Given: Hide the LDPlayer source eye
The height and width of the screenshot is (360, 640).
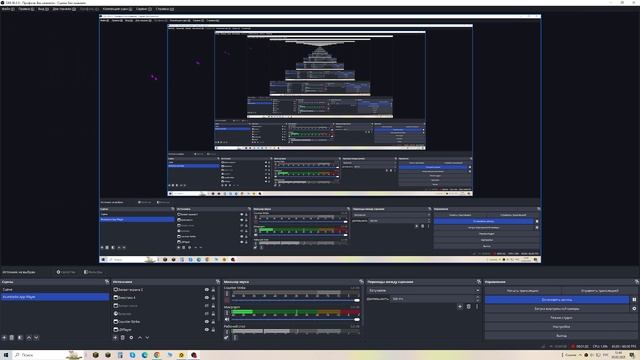Looking at the screenshot, I should coord(207,329).
